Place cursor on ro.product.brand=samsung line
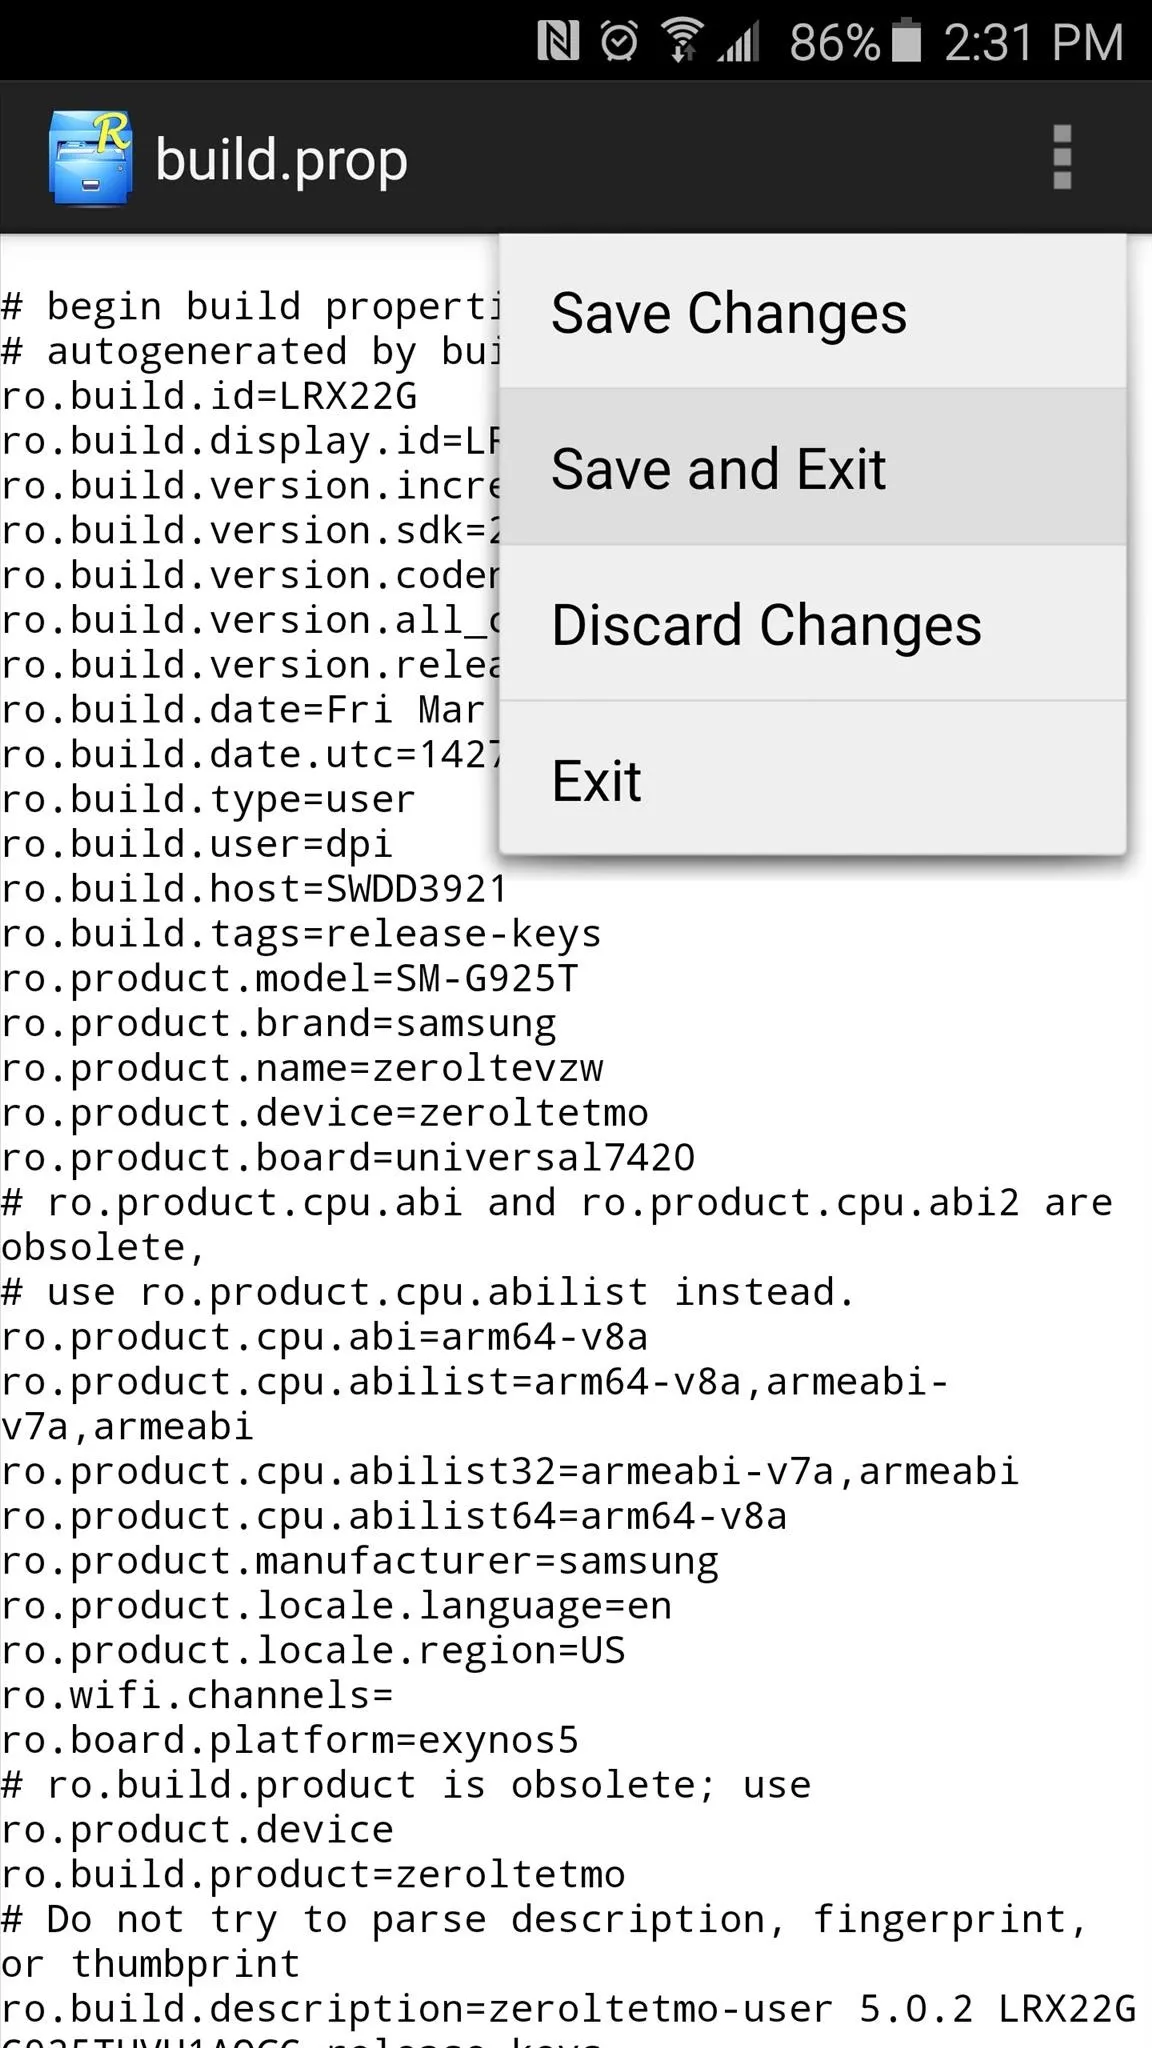 click(279, 1023)
